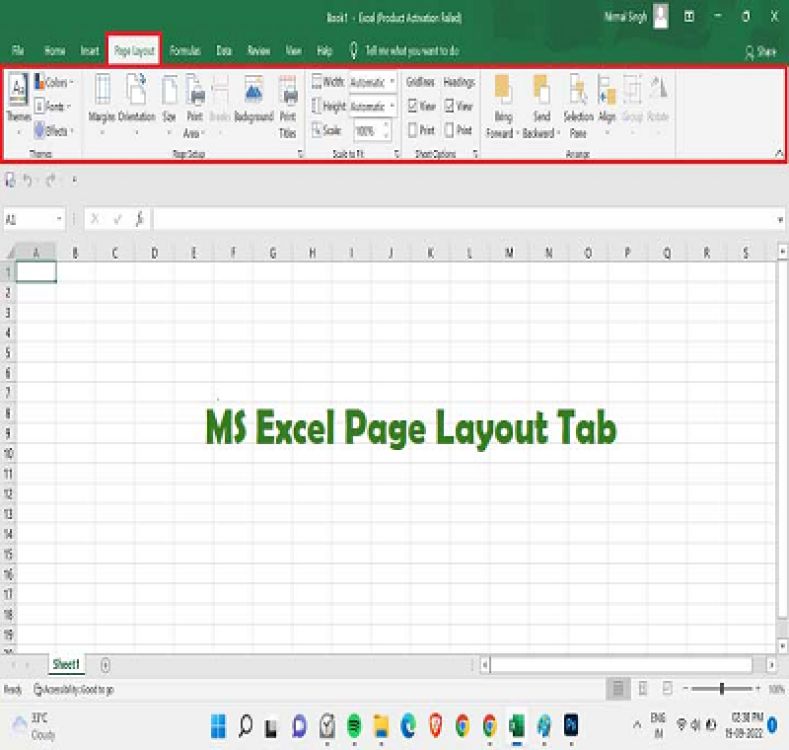The height and width of the screenshot is (750, 789).
Task: Open the File tab
Action: pos(18,50)
